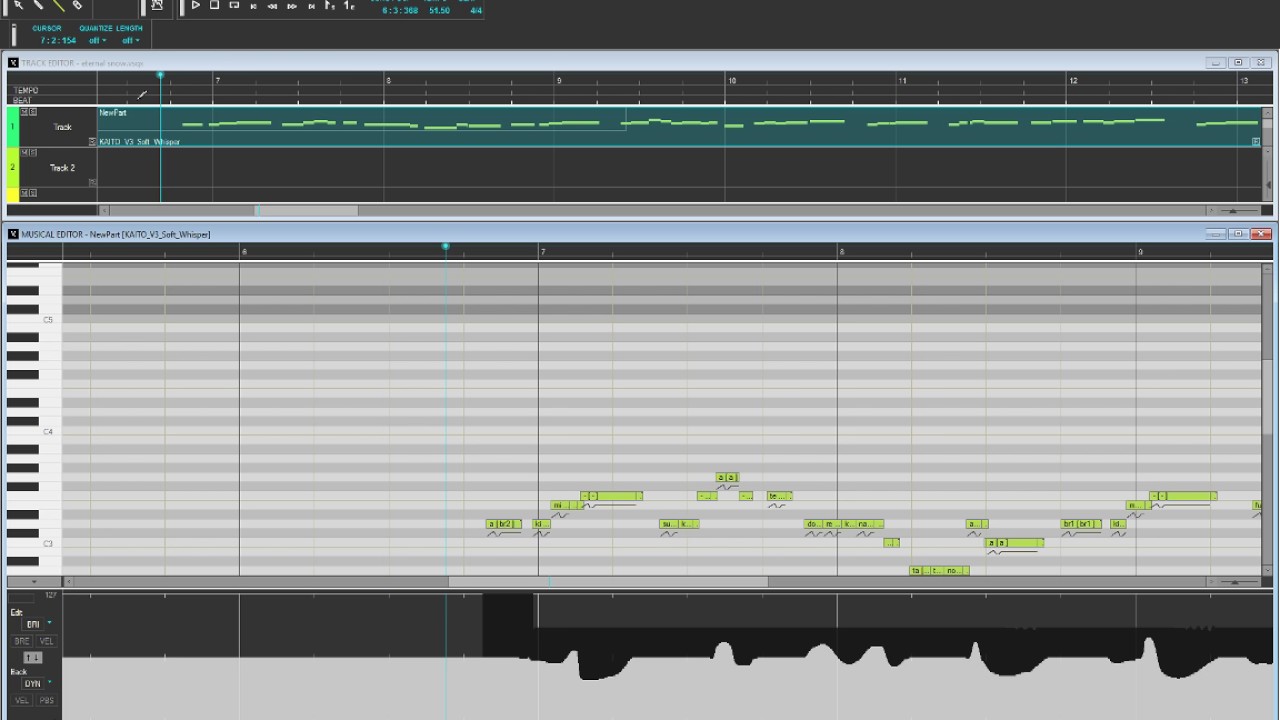The image size is (1280, 720).
Task: Click the rewind transport button
Action: point(272,6)
